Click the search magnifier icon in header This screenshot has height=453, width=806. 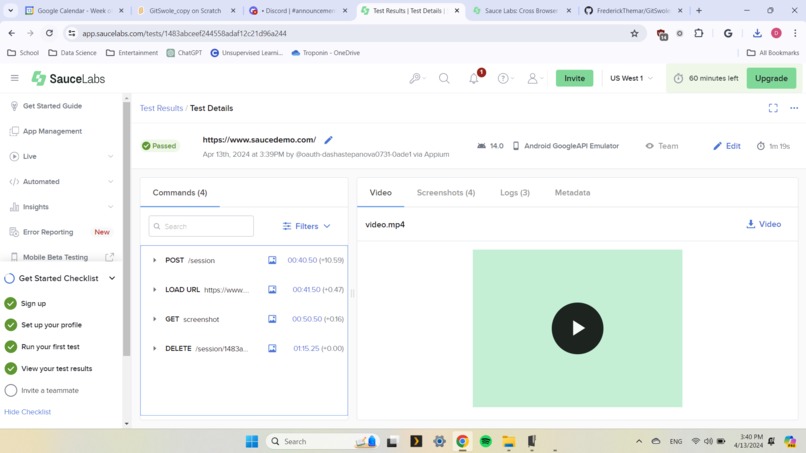(x=444, y=78)
